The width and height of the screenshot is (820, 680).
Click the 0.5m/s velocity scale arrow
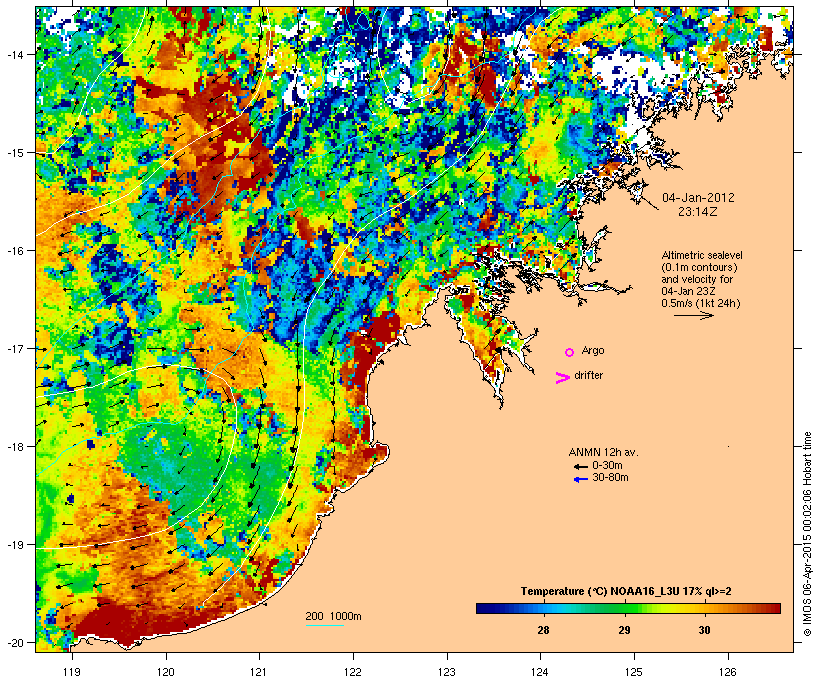pos(693,315)
